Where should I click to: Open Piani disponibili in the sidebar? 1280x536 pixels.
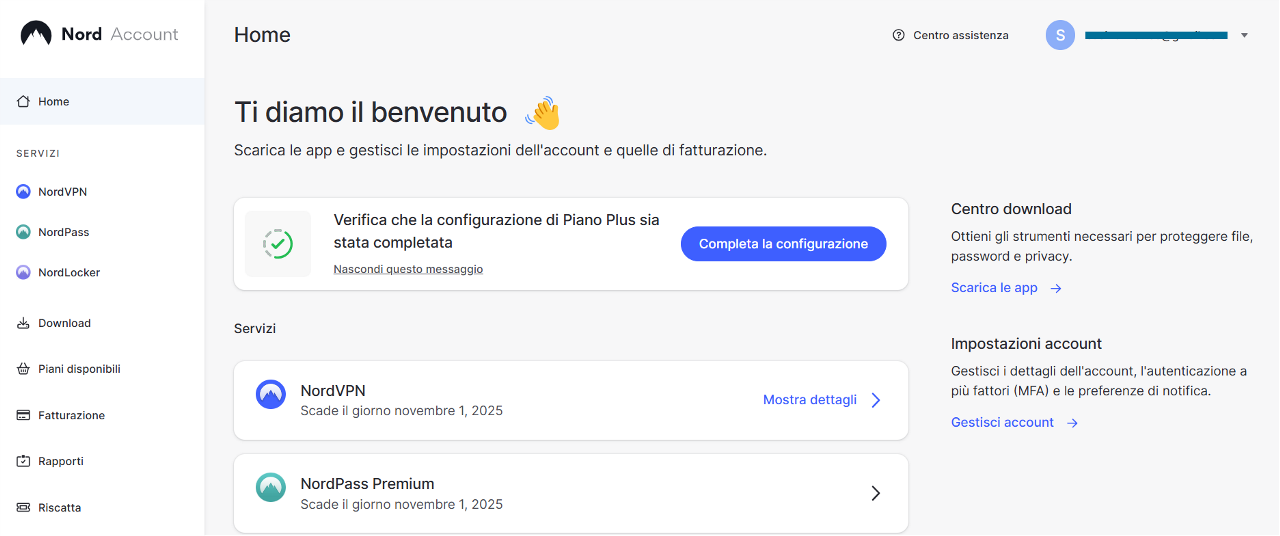(79, 369)
